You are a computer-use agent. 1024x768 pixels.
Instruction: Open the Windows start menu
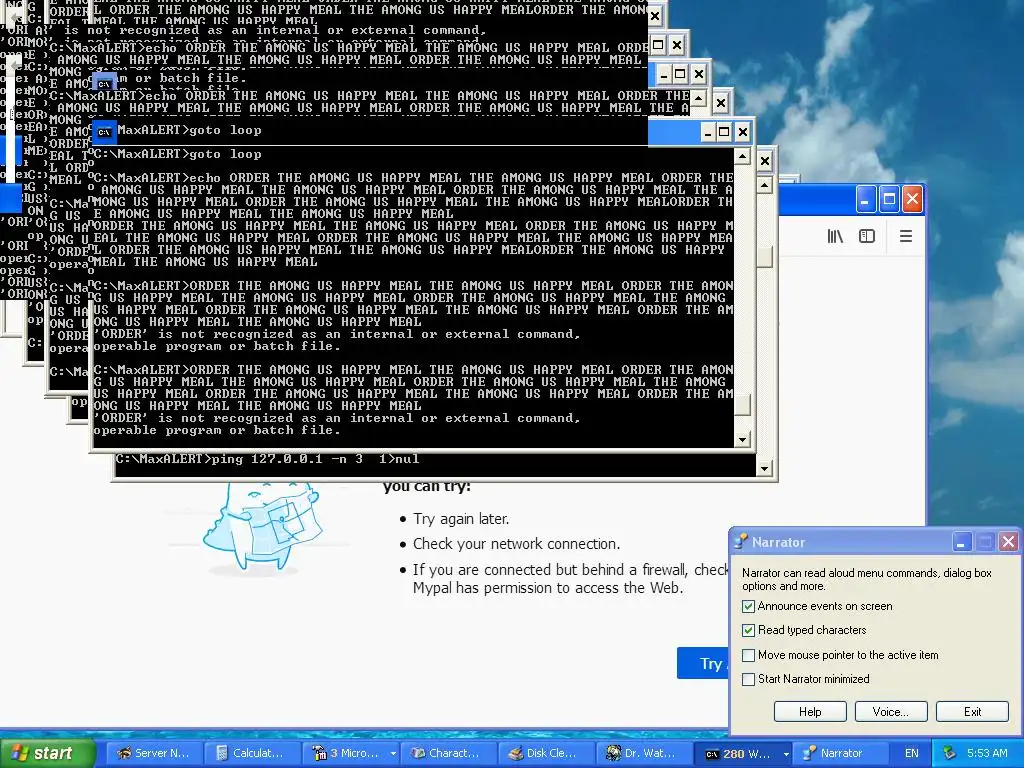click(x=47, y=753)
